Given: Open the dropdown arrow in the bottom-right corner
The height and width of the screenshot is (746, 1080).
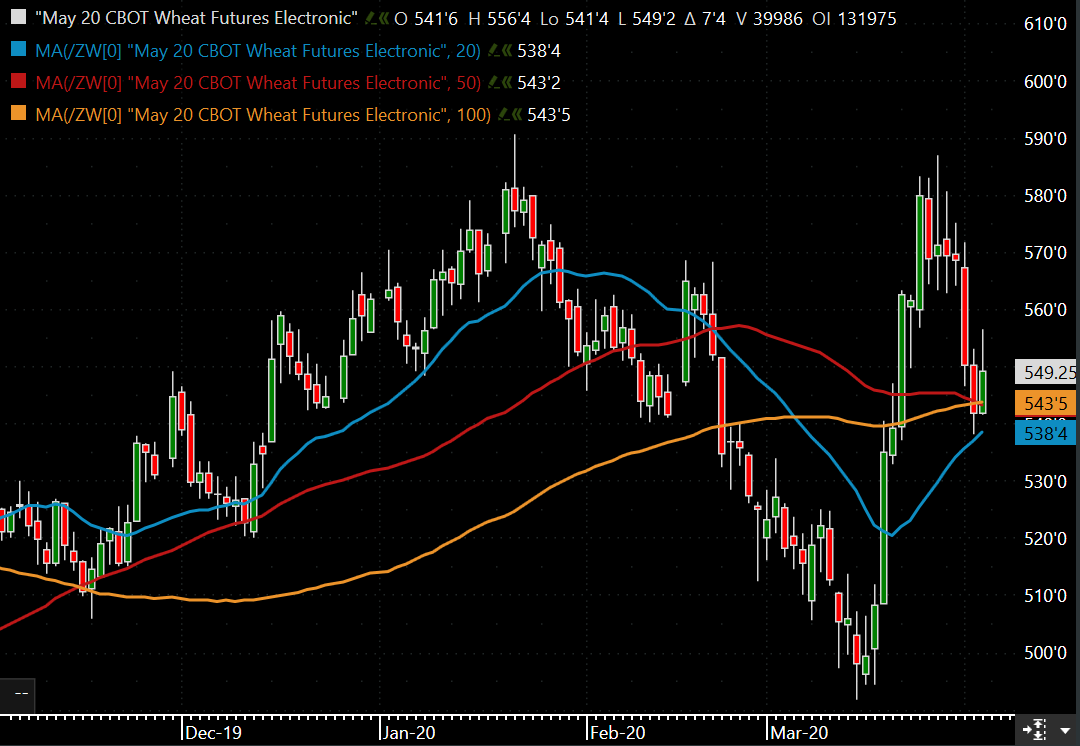Looking at the screenshot, I should pos(1066,730).
